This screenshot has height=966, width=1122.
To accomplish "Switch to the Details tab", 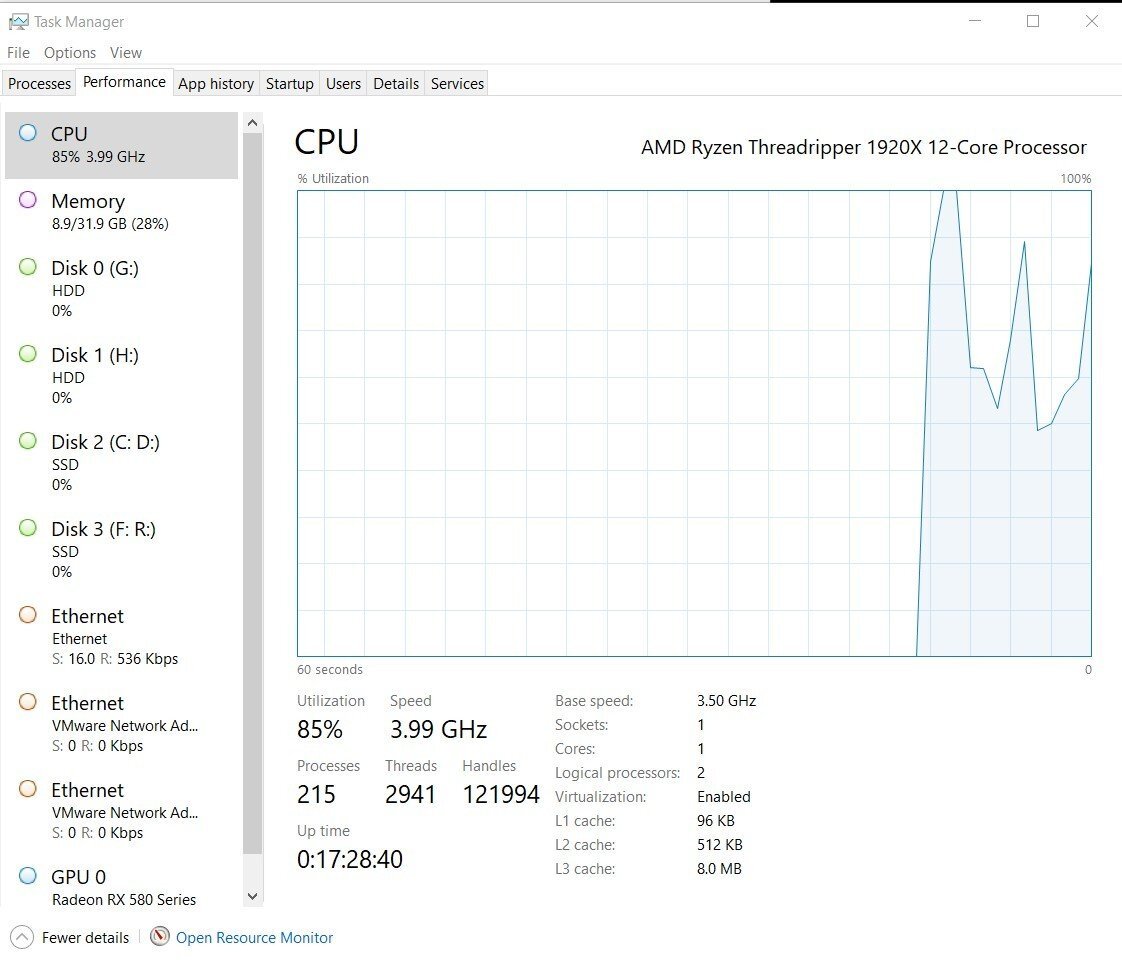I will pos(396,84).
